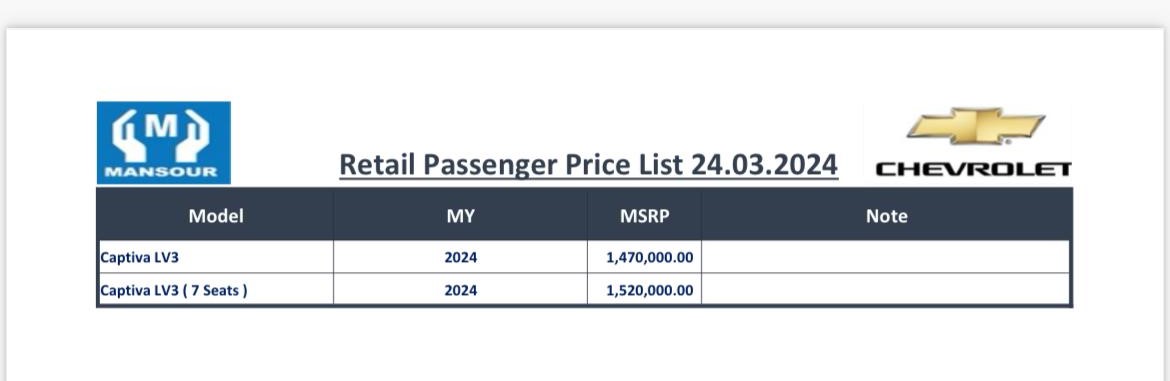Viewport: 1170px width, 381px height.
Task: Click the MY column header
Action: [x=460, y=216]
